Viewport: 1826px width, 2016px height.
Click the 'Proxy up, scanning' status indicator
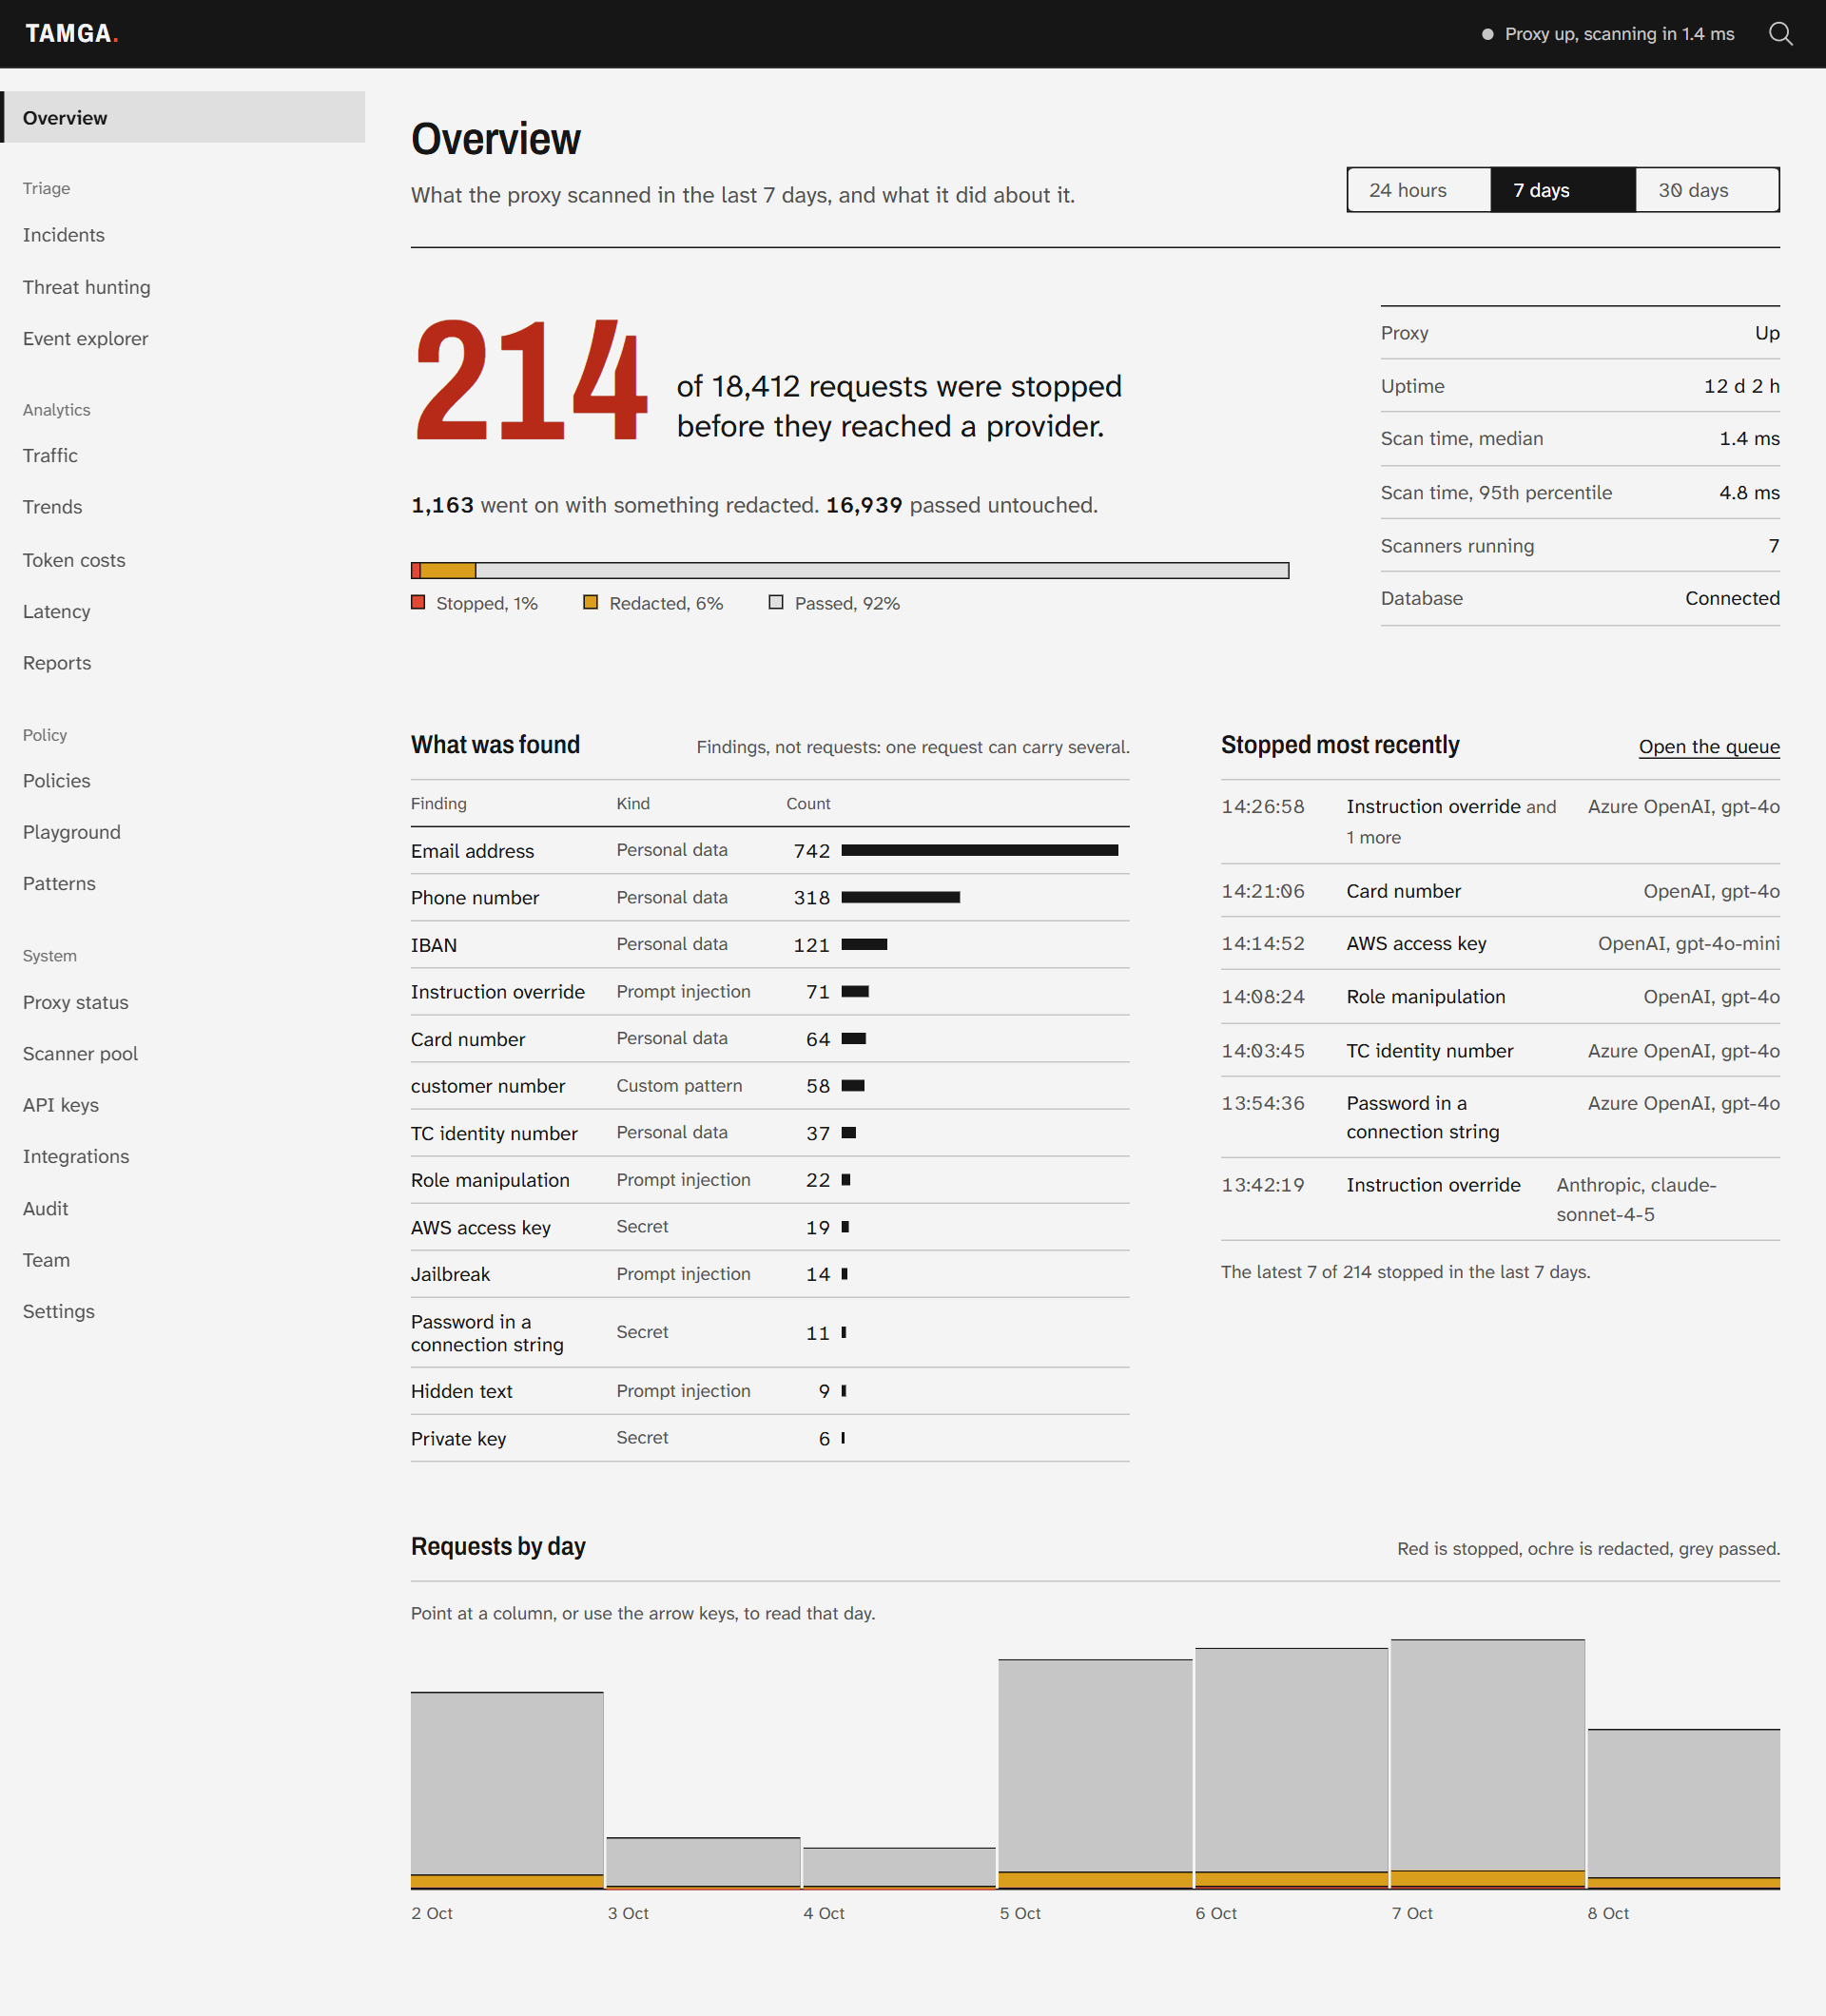point(1608,34)
